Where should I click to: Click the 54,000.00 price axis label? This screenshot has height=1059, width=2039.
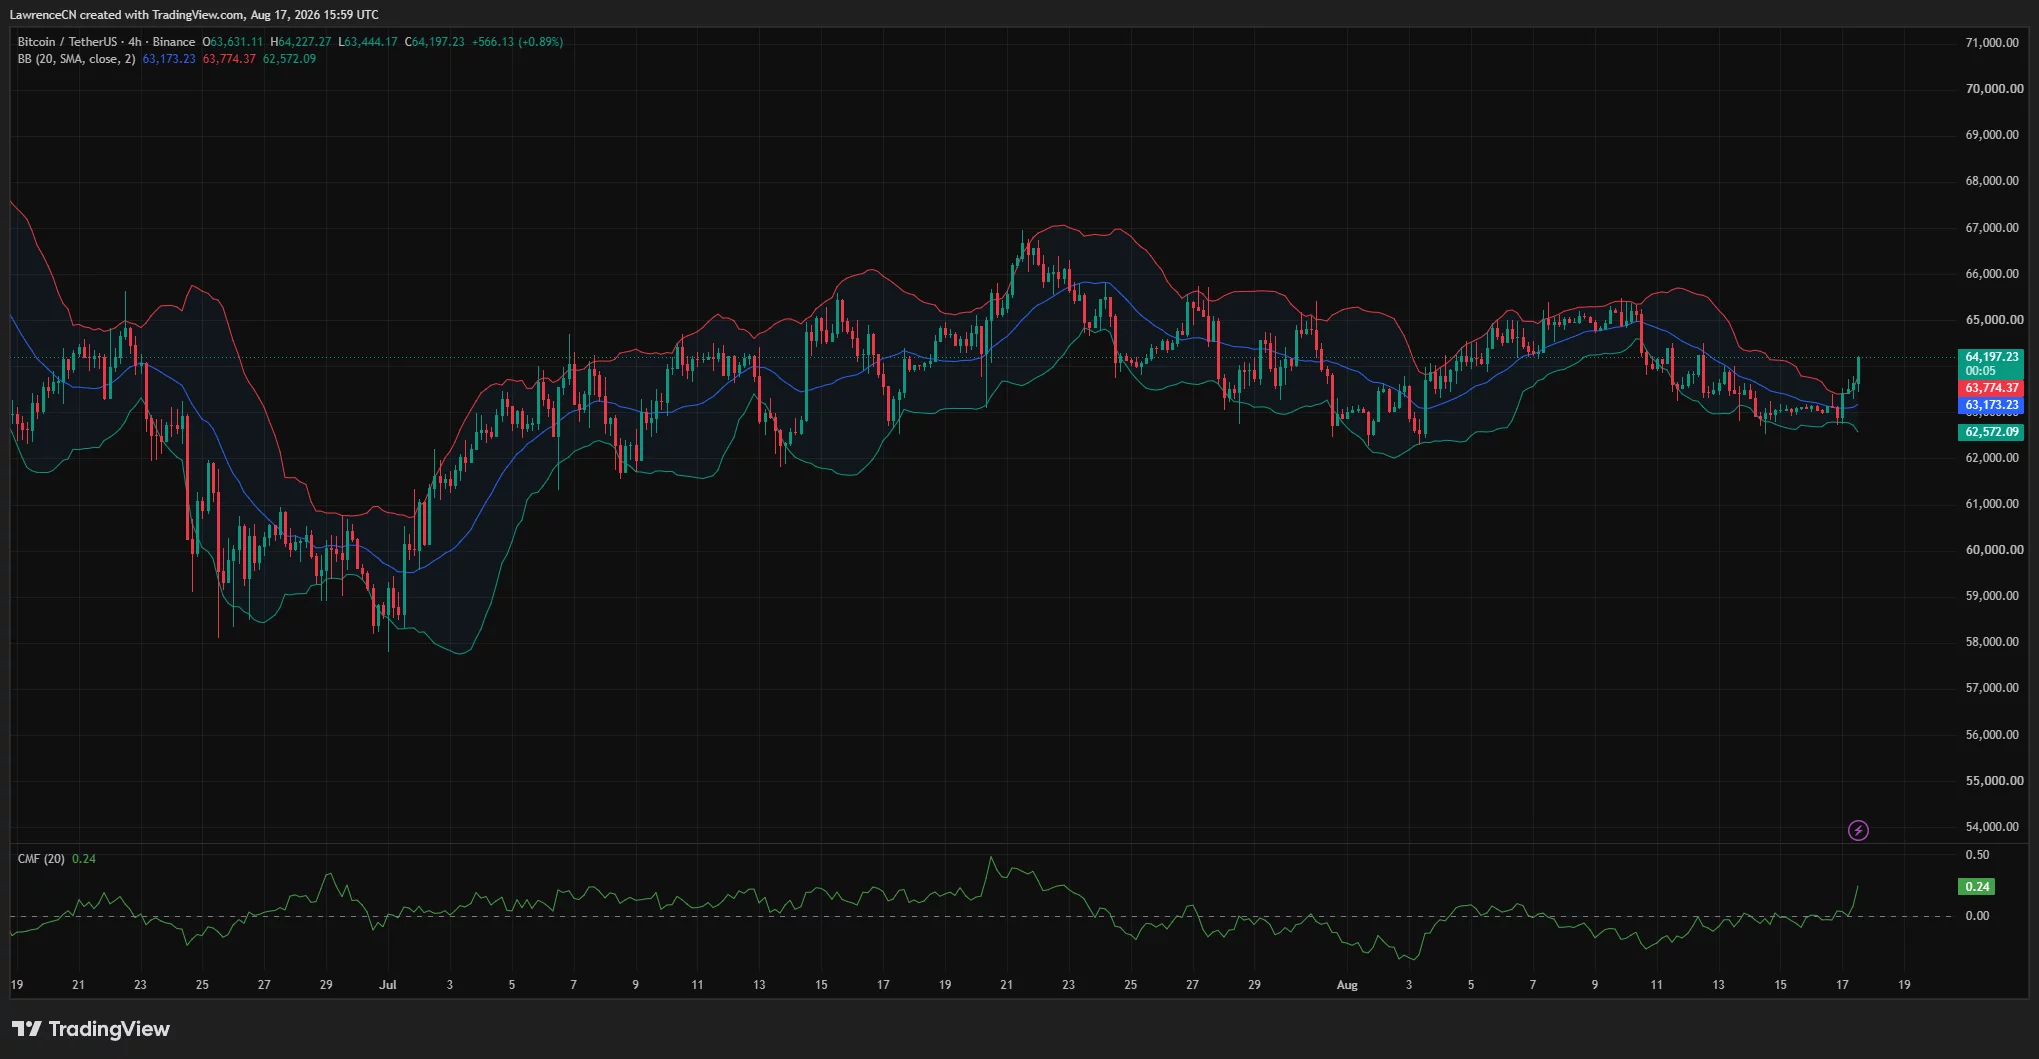[1993, 827]
